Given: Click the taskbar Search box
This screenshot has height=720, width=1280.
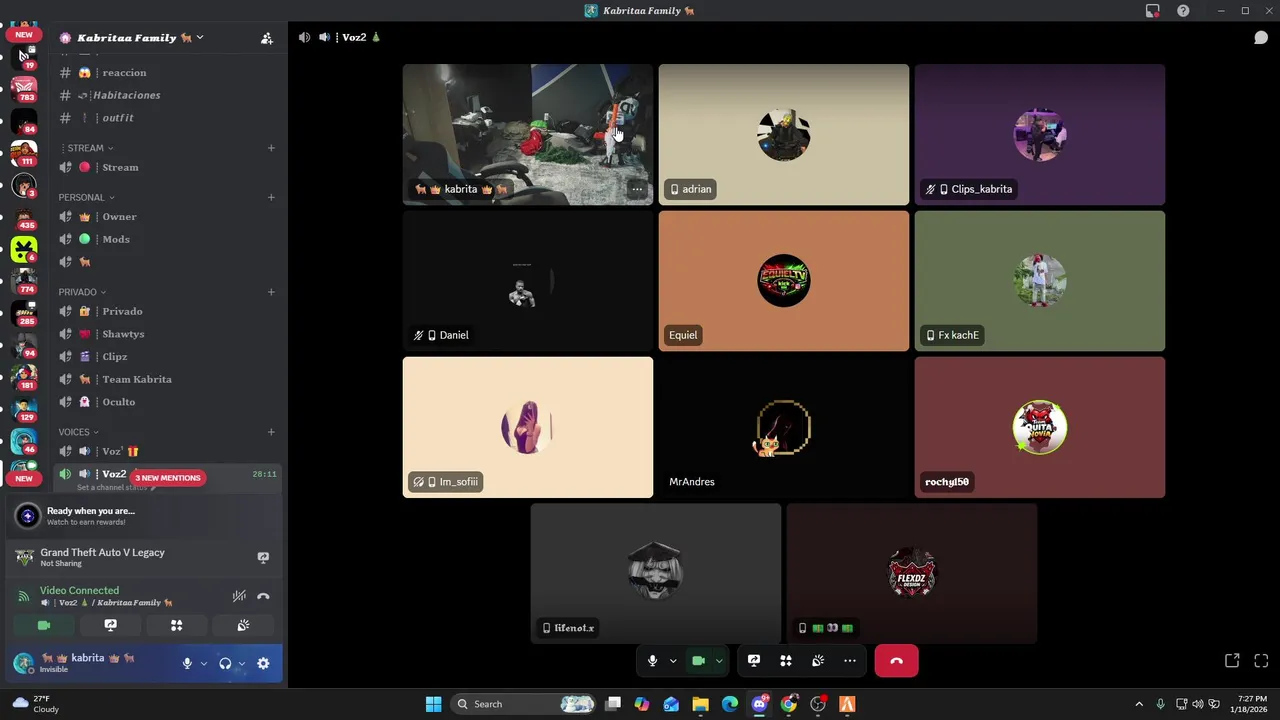Looking at the screenshot, I should 524,704.
